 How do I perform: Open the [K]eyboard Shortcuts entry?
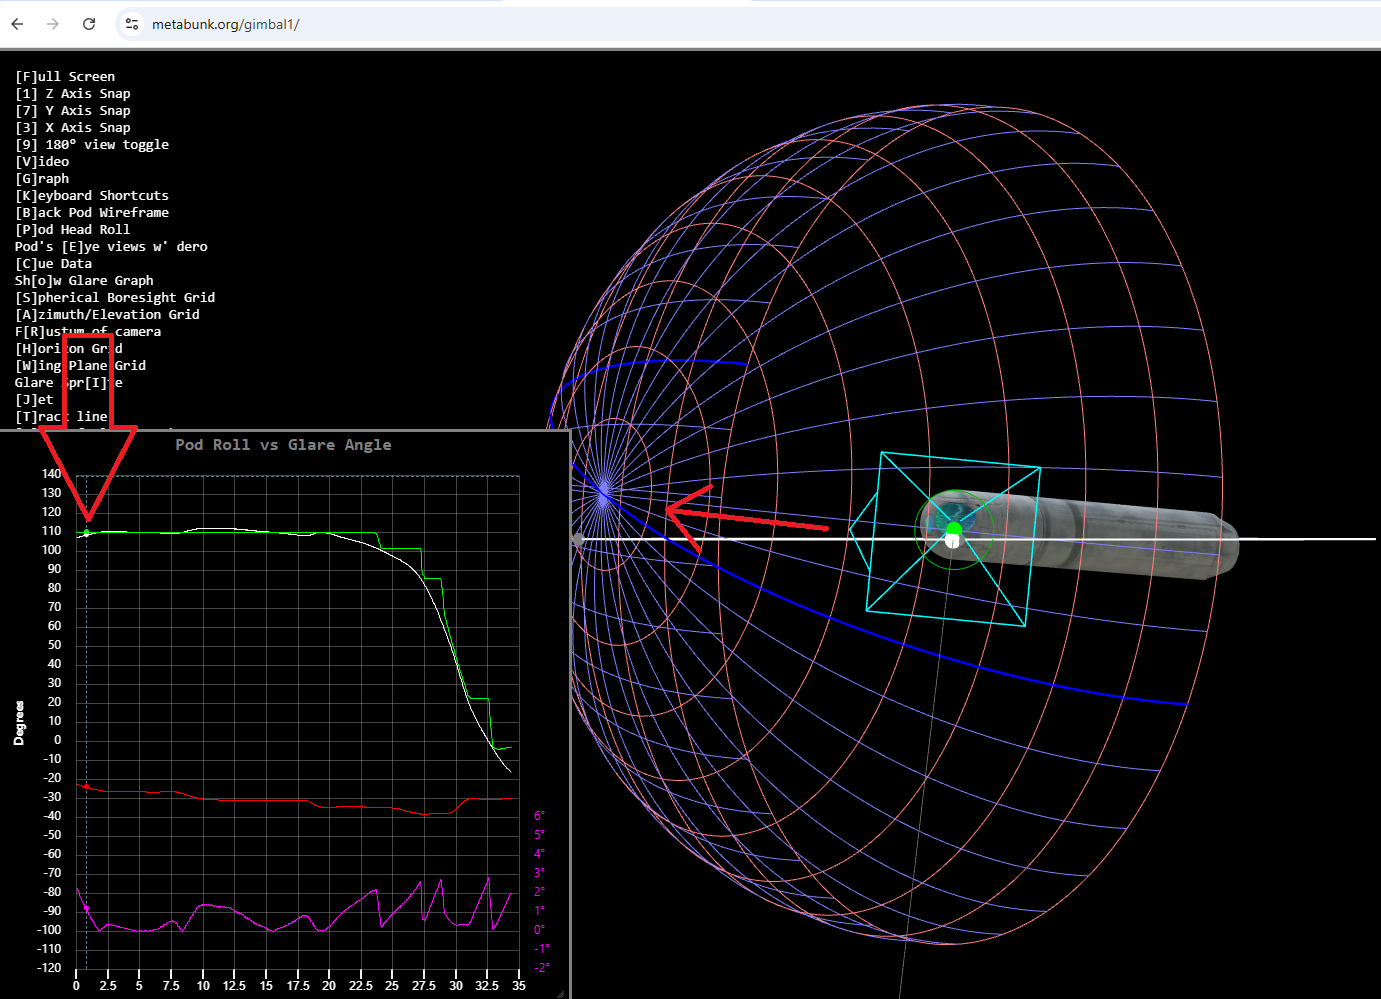click(x=92, y=195)
